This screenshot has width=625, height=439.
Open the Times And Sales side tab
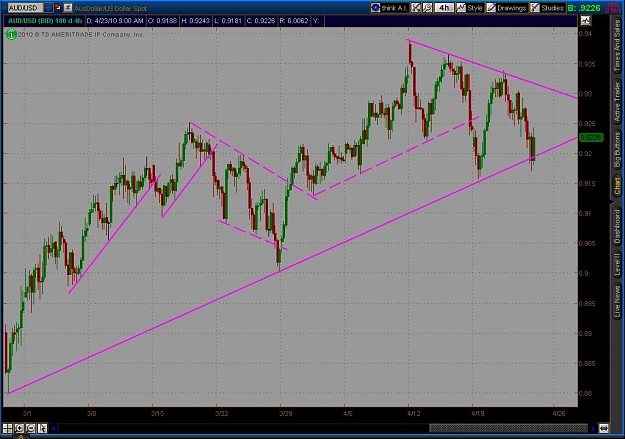coord(617,45)
